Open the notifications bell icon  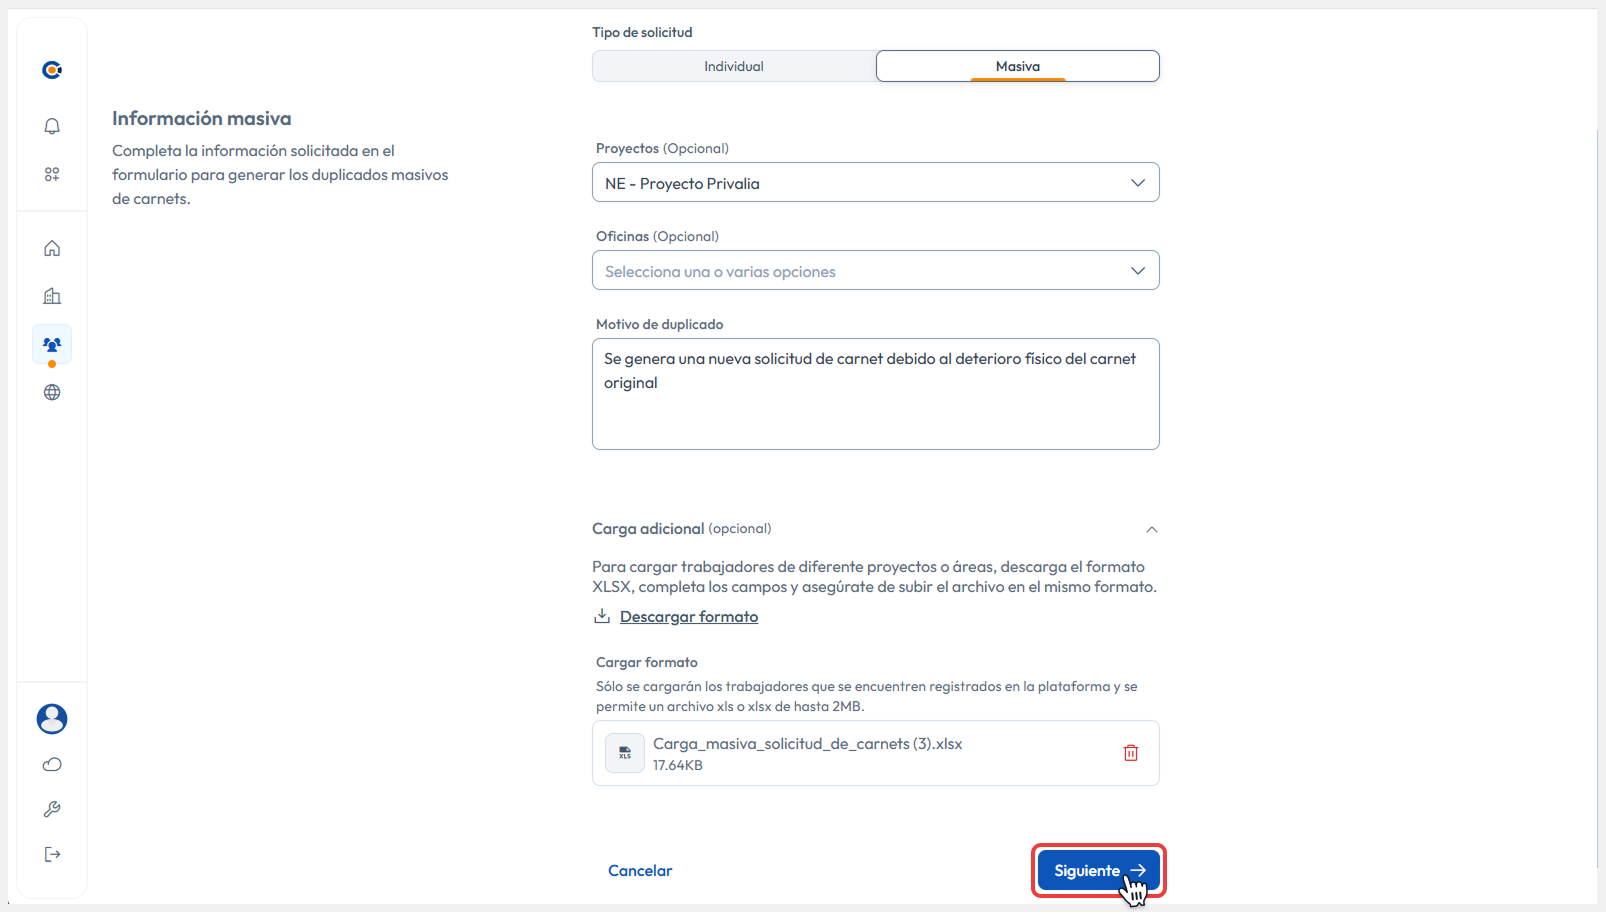click(51, 126)
